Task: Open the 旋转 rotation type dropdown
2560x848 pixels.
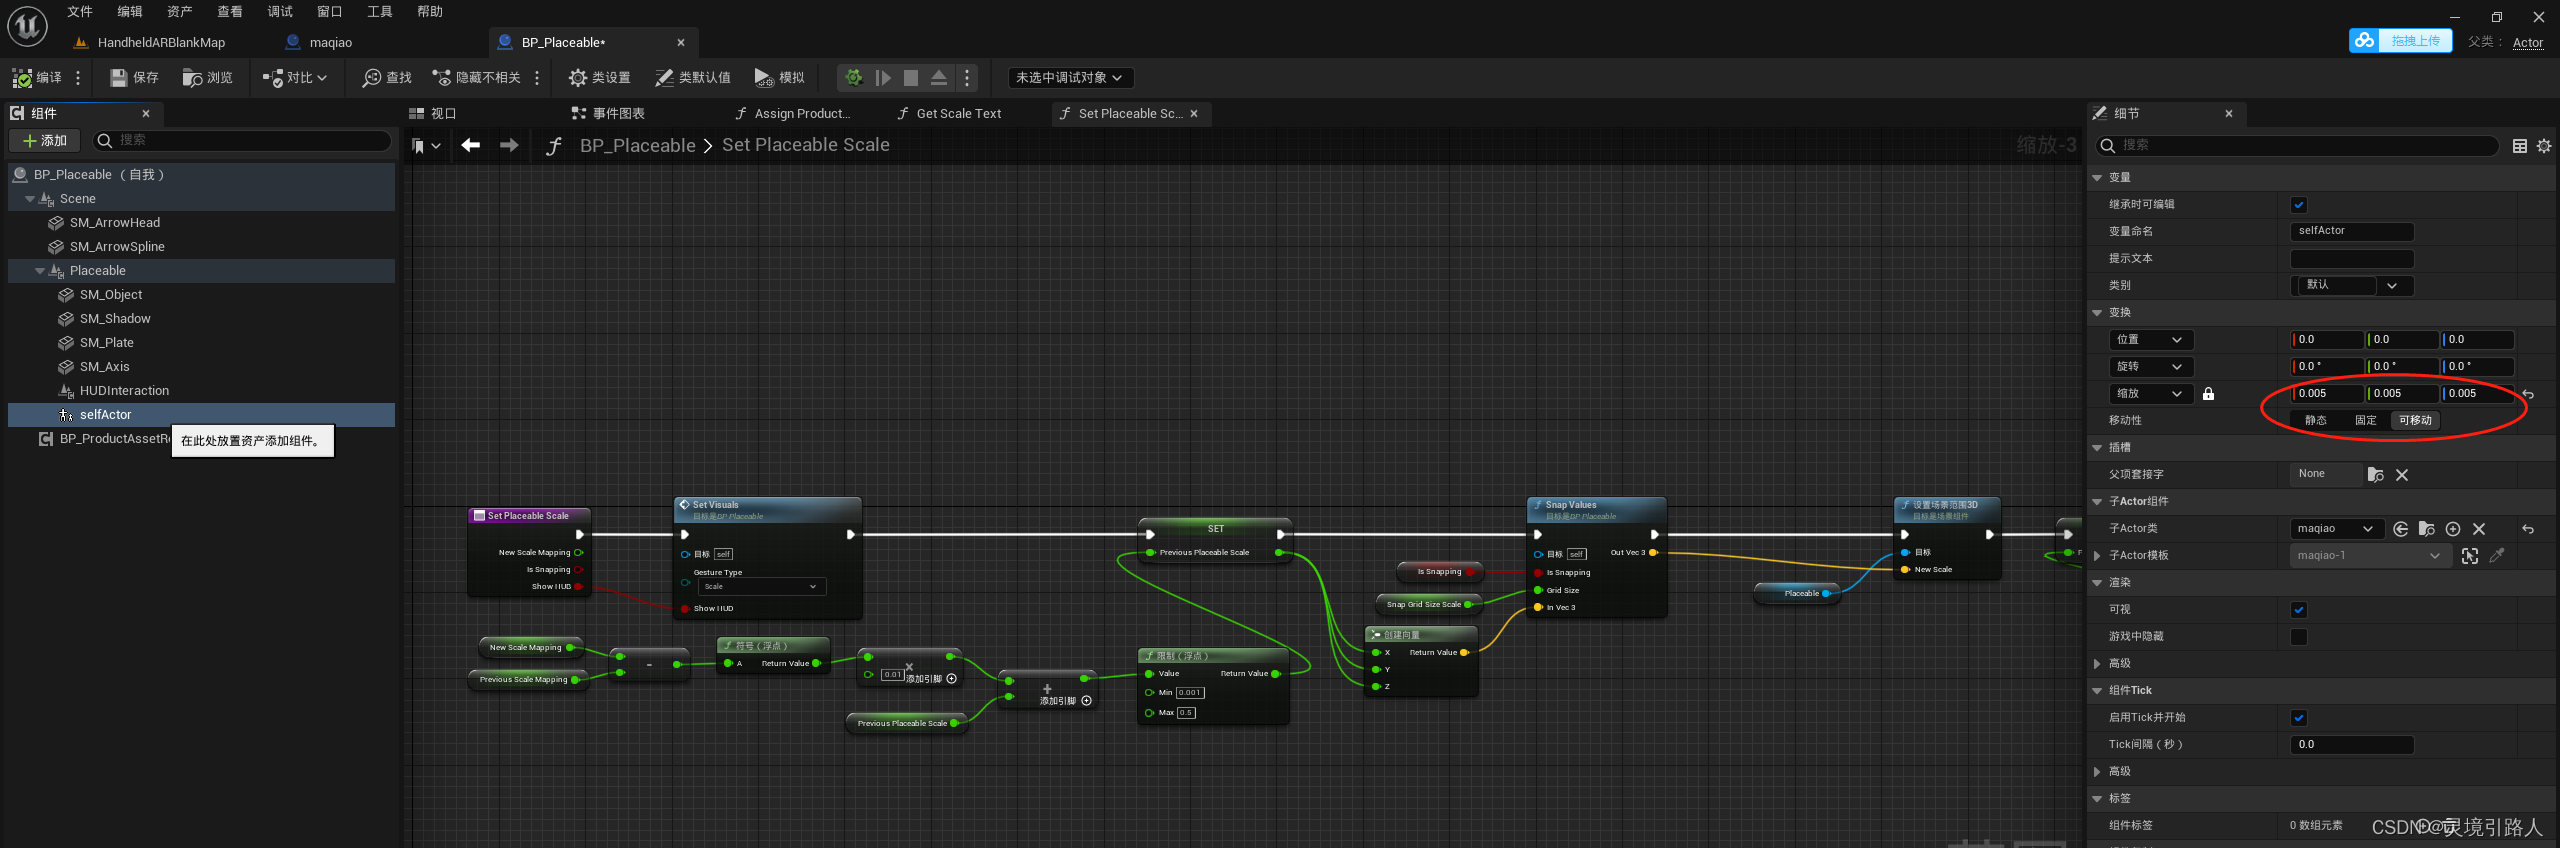Action: tap(2150, 367)
